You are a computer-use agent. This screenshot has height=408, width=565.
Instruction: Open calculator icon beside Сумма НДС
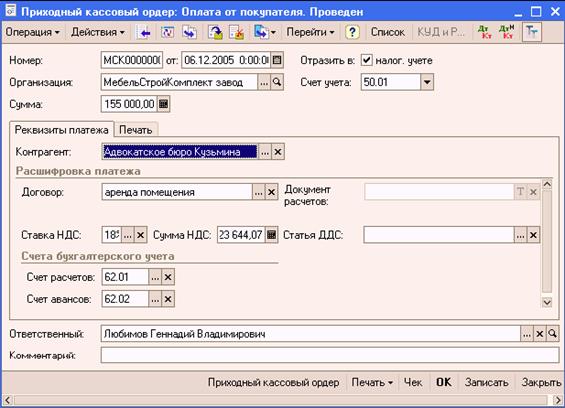pyautogui.click(x=272, y=235)
